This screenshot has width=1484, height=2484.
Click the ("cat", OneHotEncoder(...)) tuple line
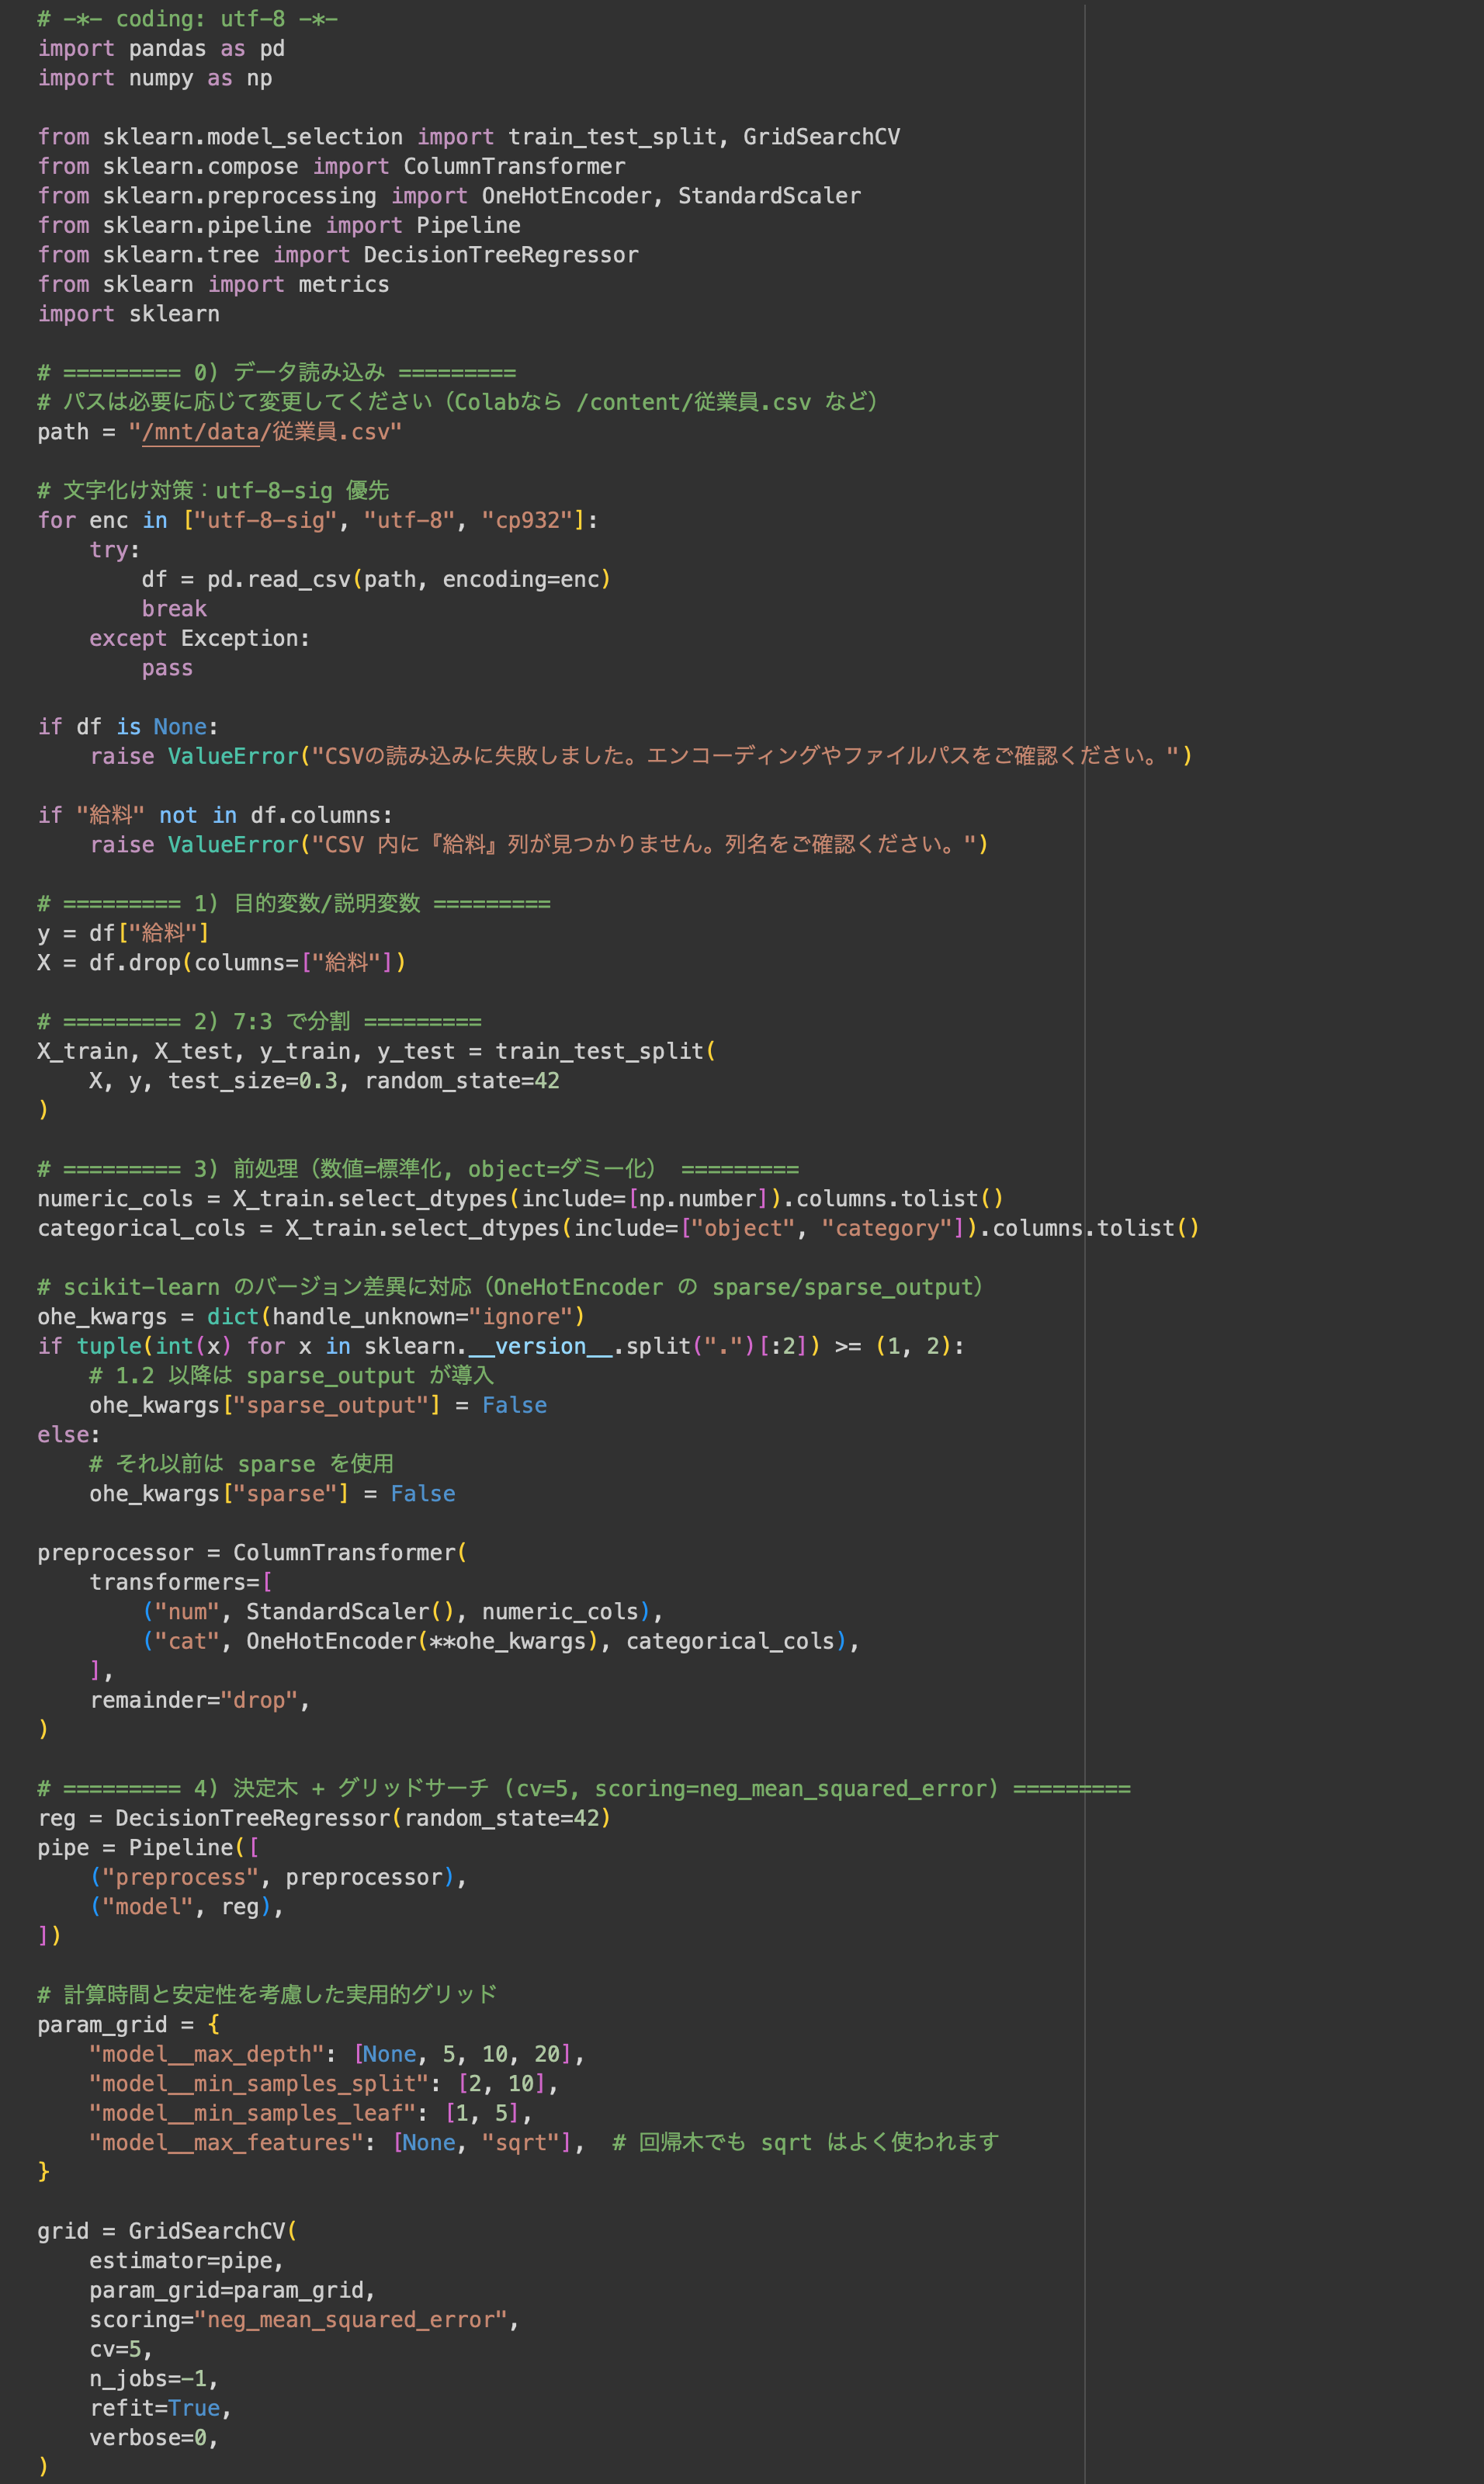click(x=494, y=1641)
